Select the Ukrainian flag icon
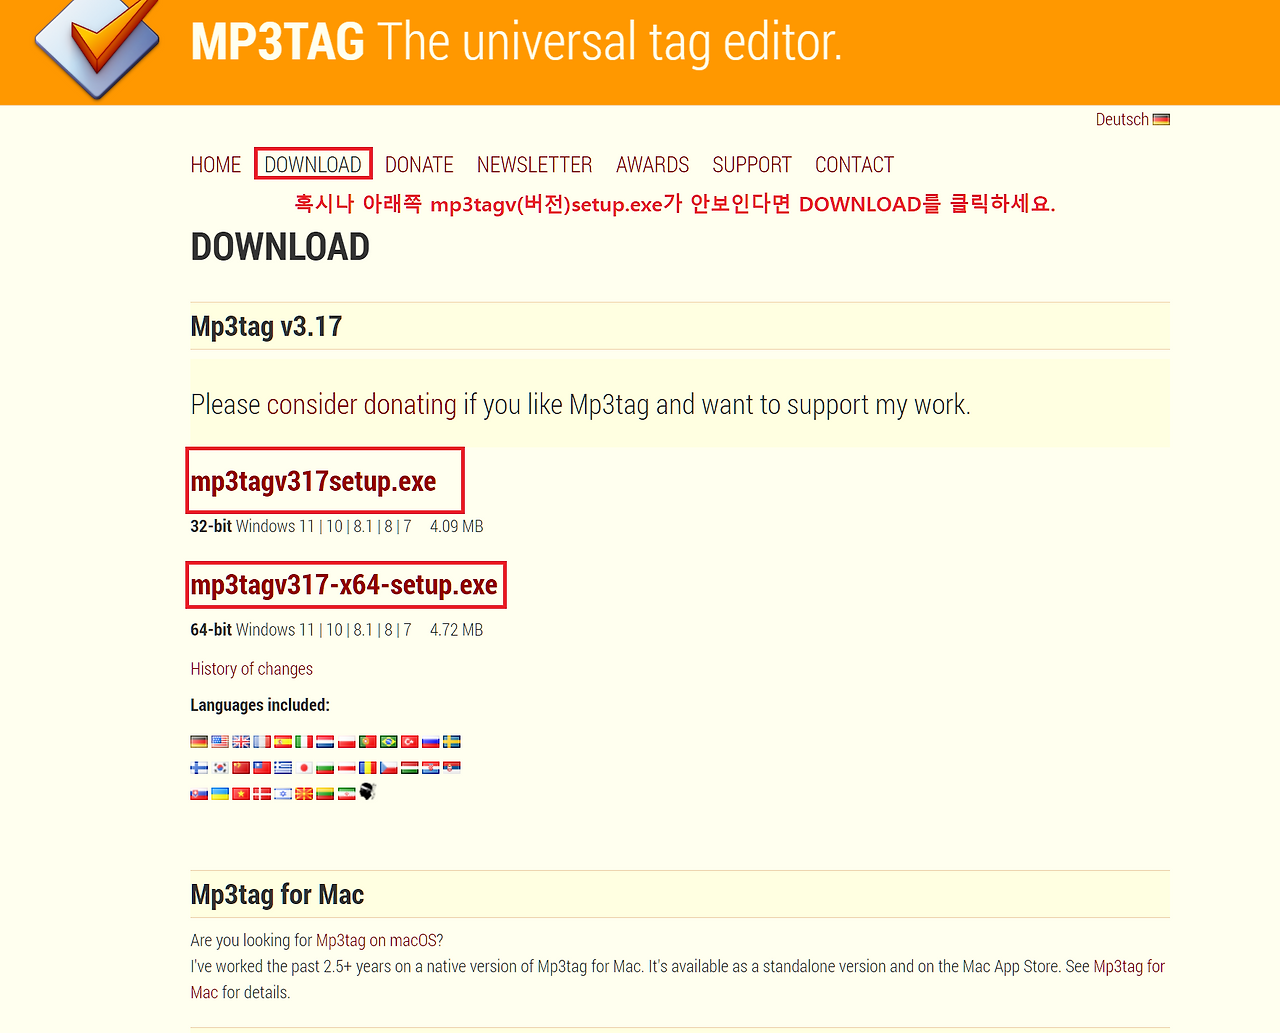The height and width of the screenshot is (1033, 1280). tap(220, 794)
